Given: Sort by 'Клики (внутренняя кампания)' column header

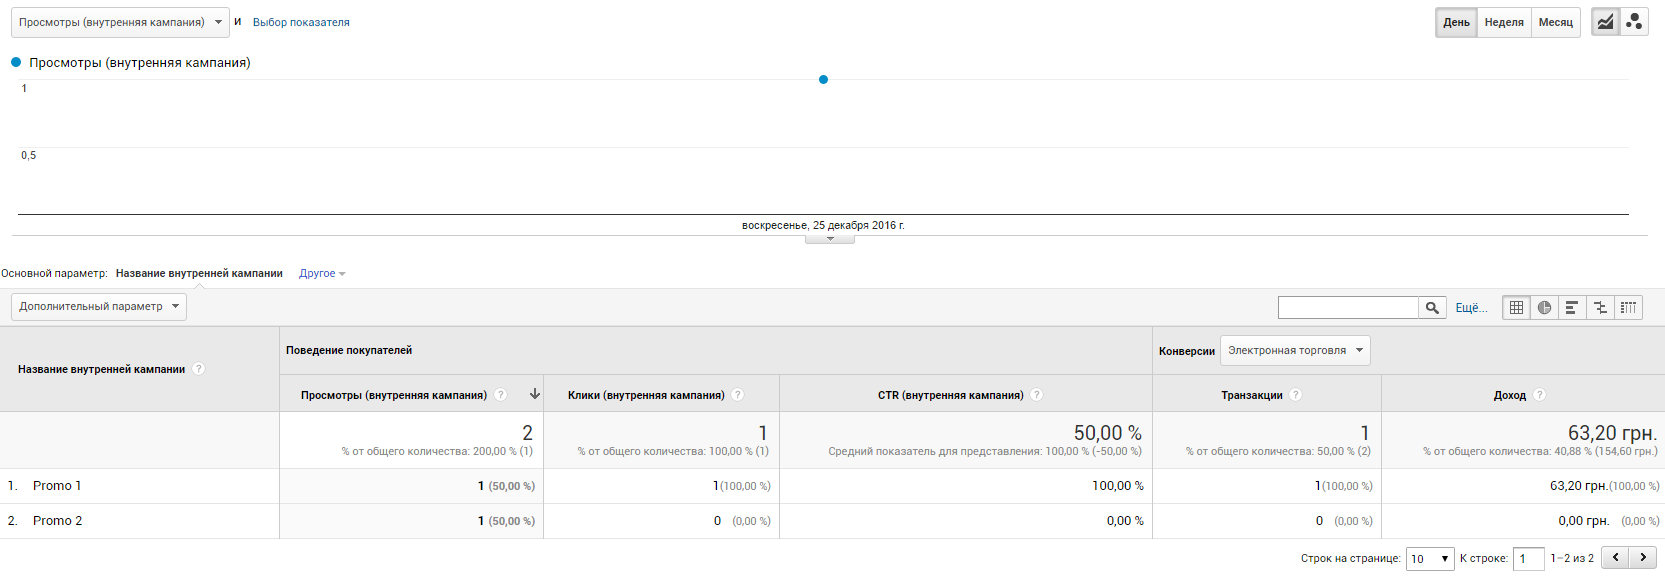Looking at the screenshot, I should tap(646, 395).
